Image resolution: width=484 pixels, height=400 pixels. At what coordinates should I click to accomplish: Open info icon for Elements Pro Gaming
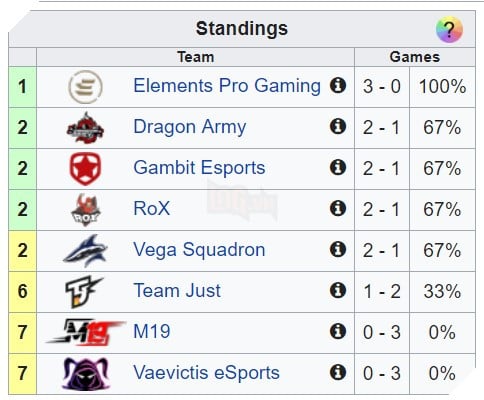[338, 85]
